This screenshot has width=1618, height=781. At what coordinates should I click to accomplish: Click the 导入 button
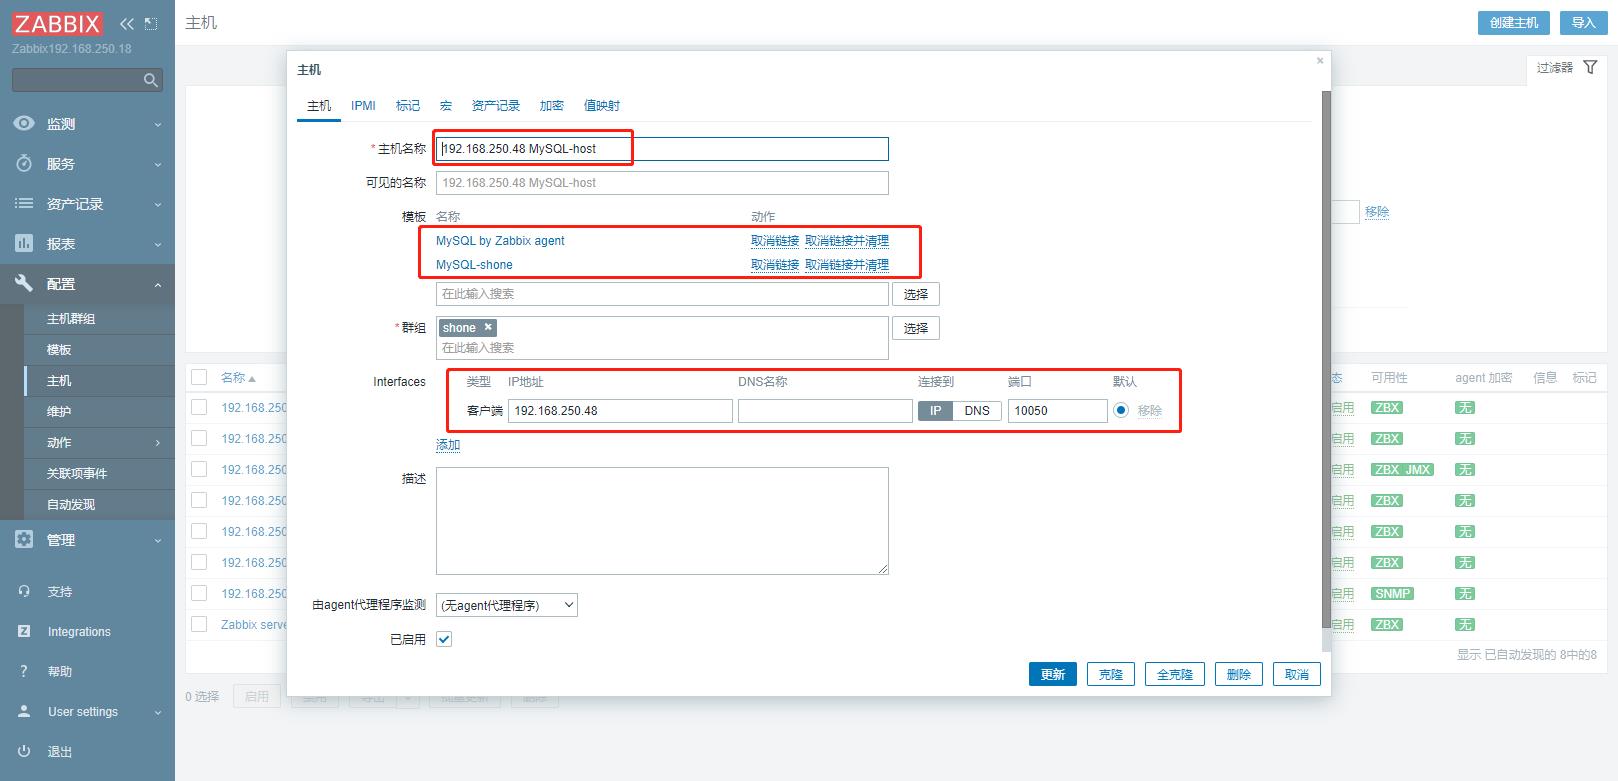click(x=1584, y=23)
